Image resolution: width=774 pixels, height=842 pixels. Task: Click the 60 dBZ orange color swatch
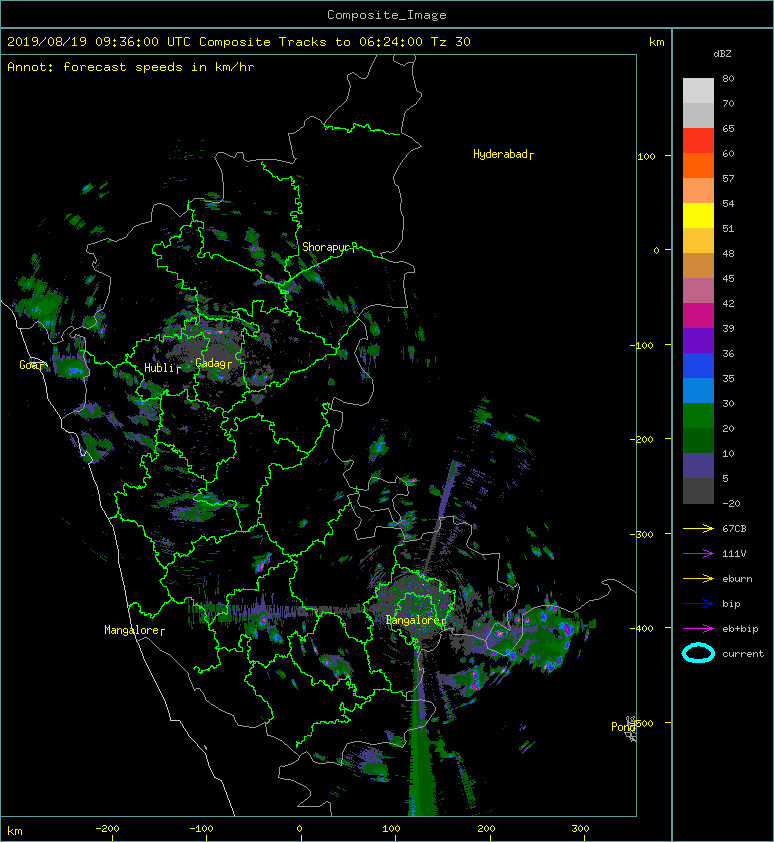[x=698, y=165]
